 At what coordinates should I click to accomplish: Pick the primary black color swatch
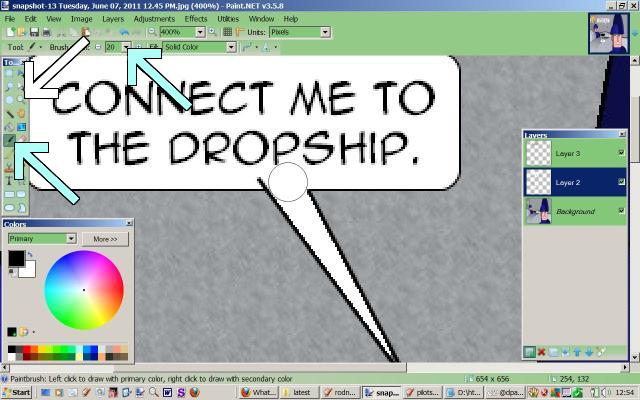[x=16, y=258]
